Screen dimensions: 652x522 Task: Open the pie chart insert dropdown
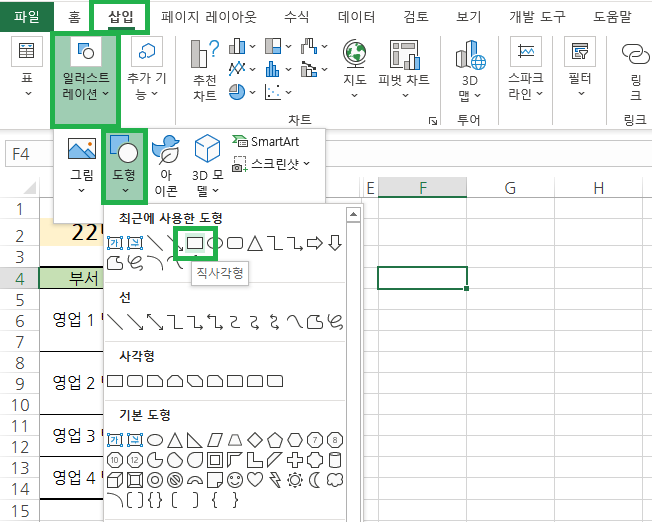tap(242, 92)
